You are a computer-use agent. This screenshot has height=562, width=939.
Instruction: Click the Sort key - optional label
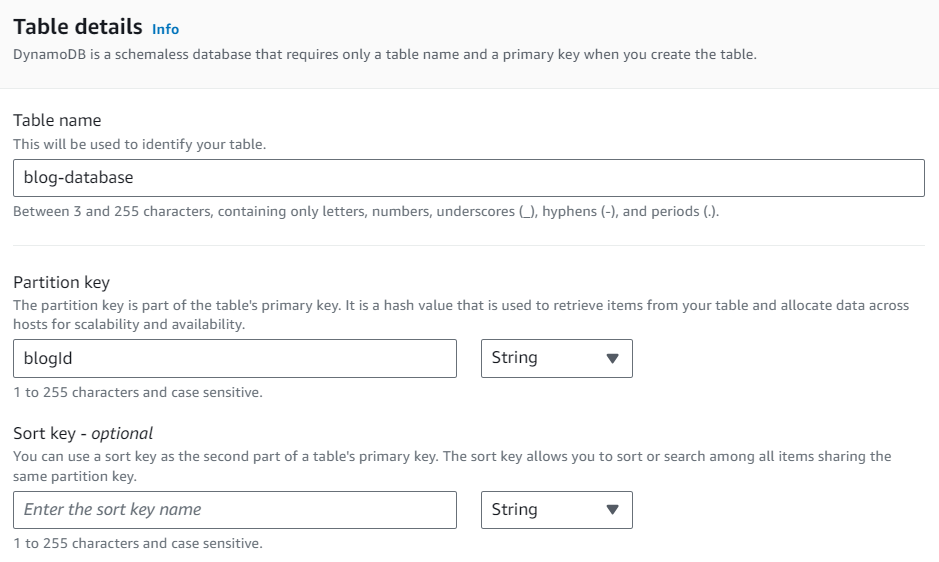(83, 433)
